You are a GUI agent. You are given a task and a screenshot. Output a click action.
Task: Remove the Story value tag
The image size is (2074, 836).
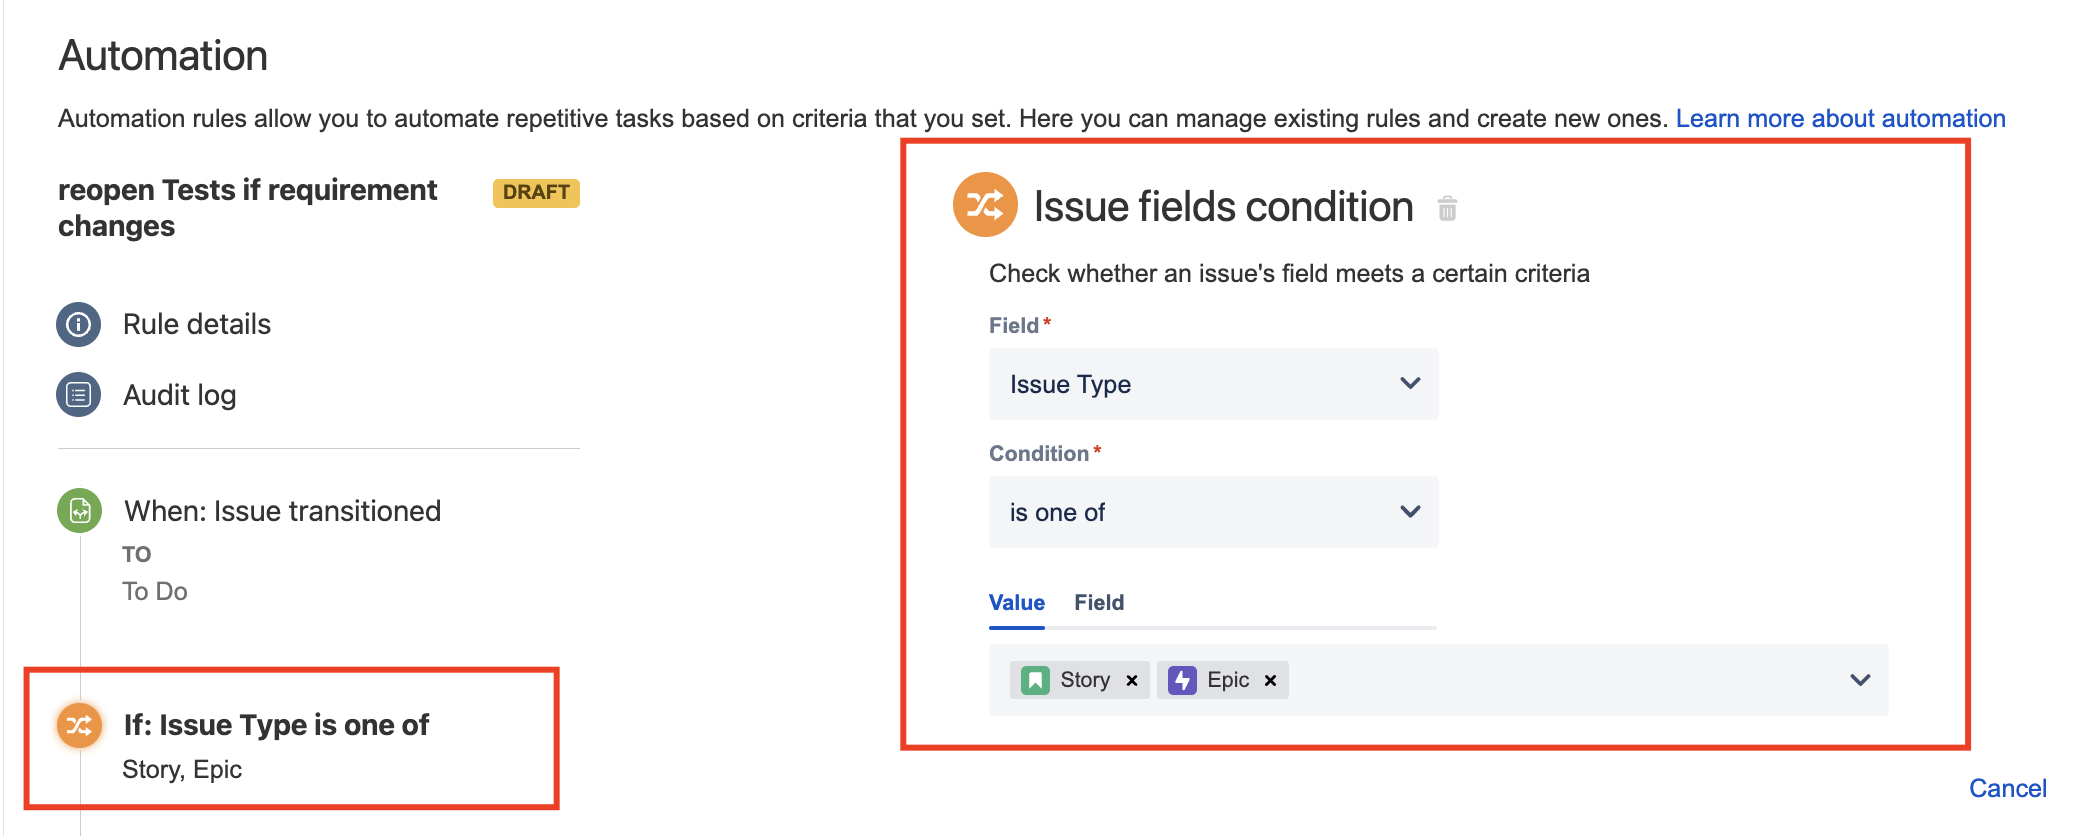pyautogui.click(x=1132, y=680)
